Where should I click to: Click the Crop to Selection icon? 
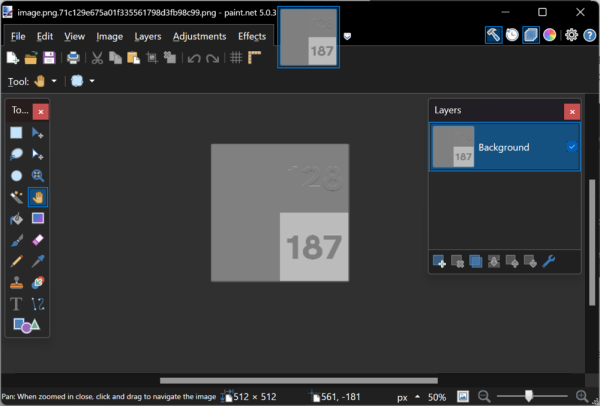[152, 58]
